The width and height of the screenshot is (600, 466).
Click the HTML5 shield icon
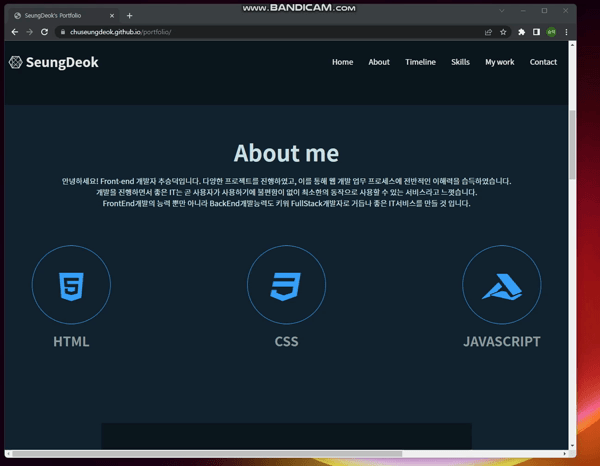click(x=71, y=287)
